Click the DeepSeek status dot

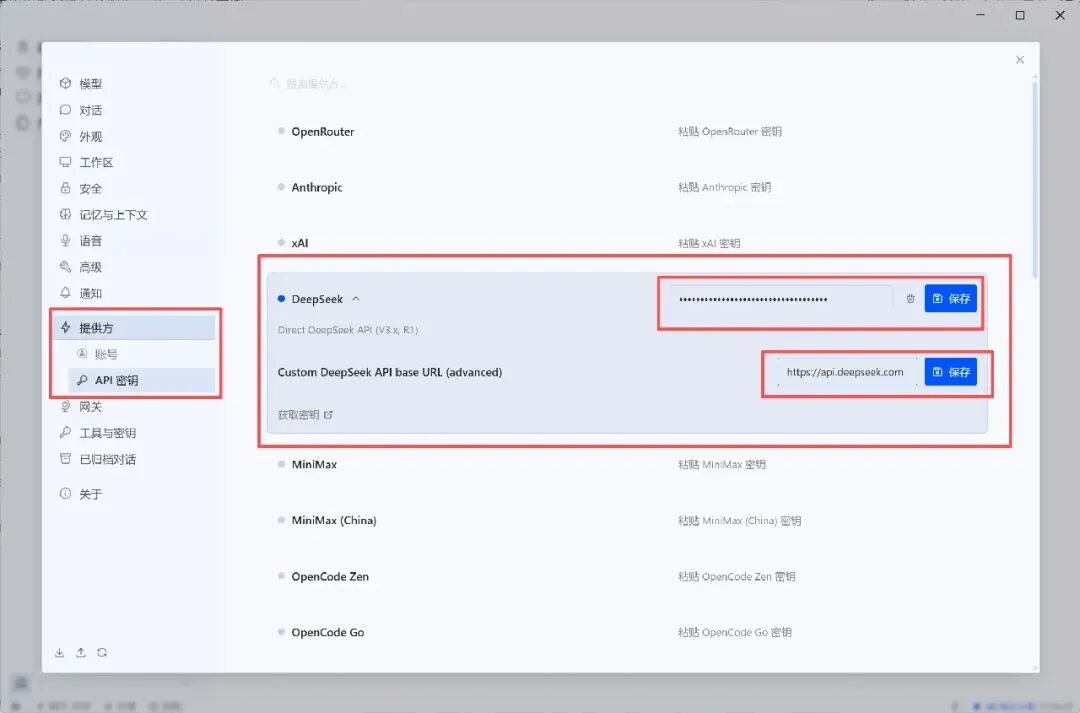(x=281, y=299)
